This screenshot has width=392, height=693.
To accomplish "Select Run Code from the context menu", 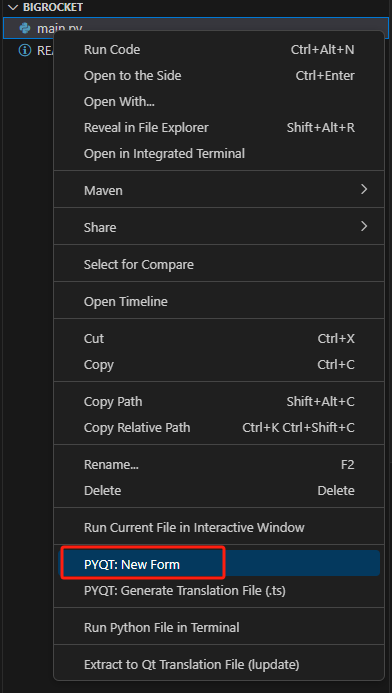I will (219, 50).
